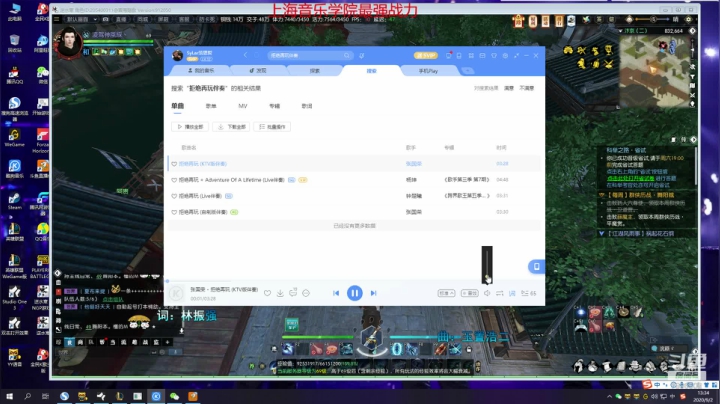Favorite the 拒绝再玩 (KTV版伴奏) row

coord(174,164)
